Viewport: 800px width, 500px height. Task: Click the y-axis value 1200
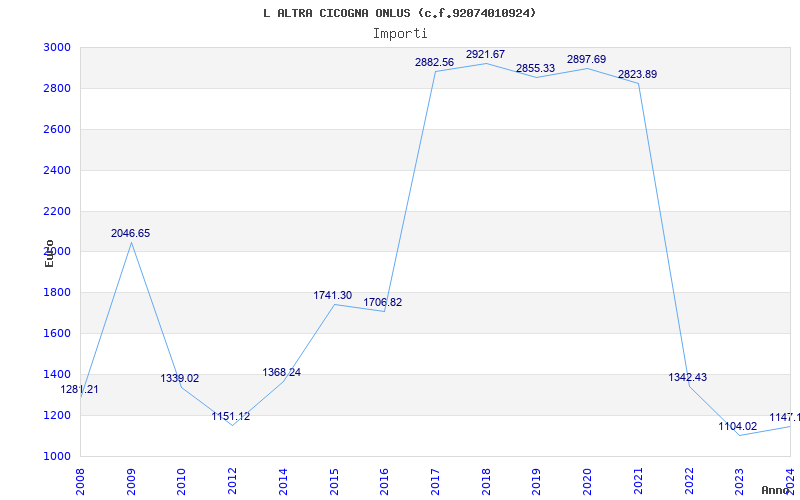tap(57, 415)
